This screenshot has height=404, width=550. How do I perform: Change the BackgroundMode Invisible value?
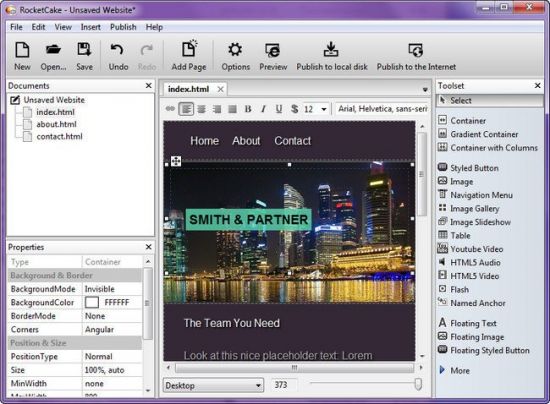[x=112, y=289]
